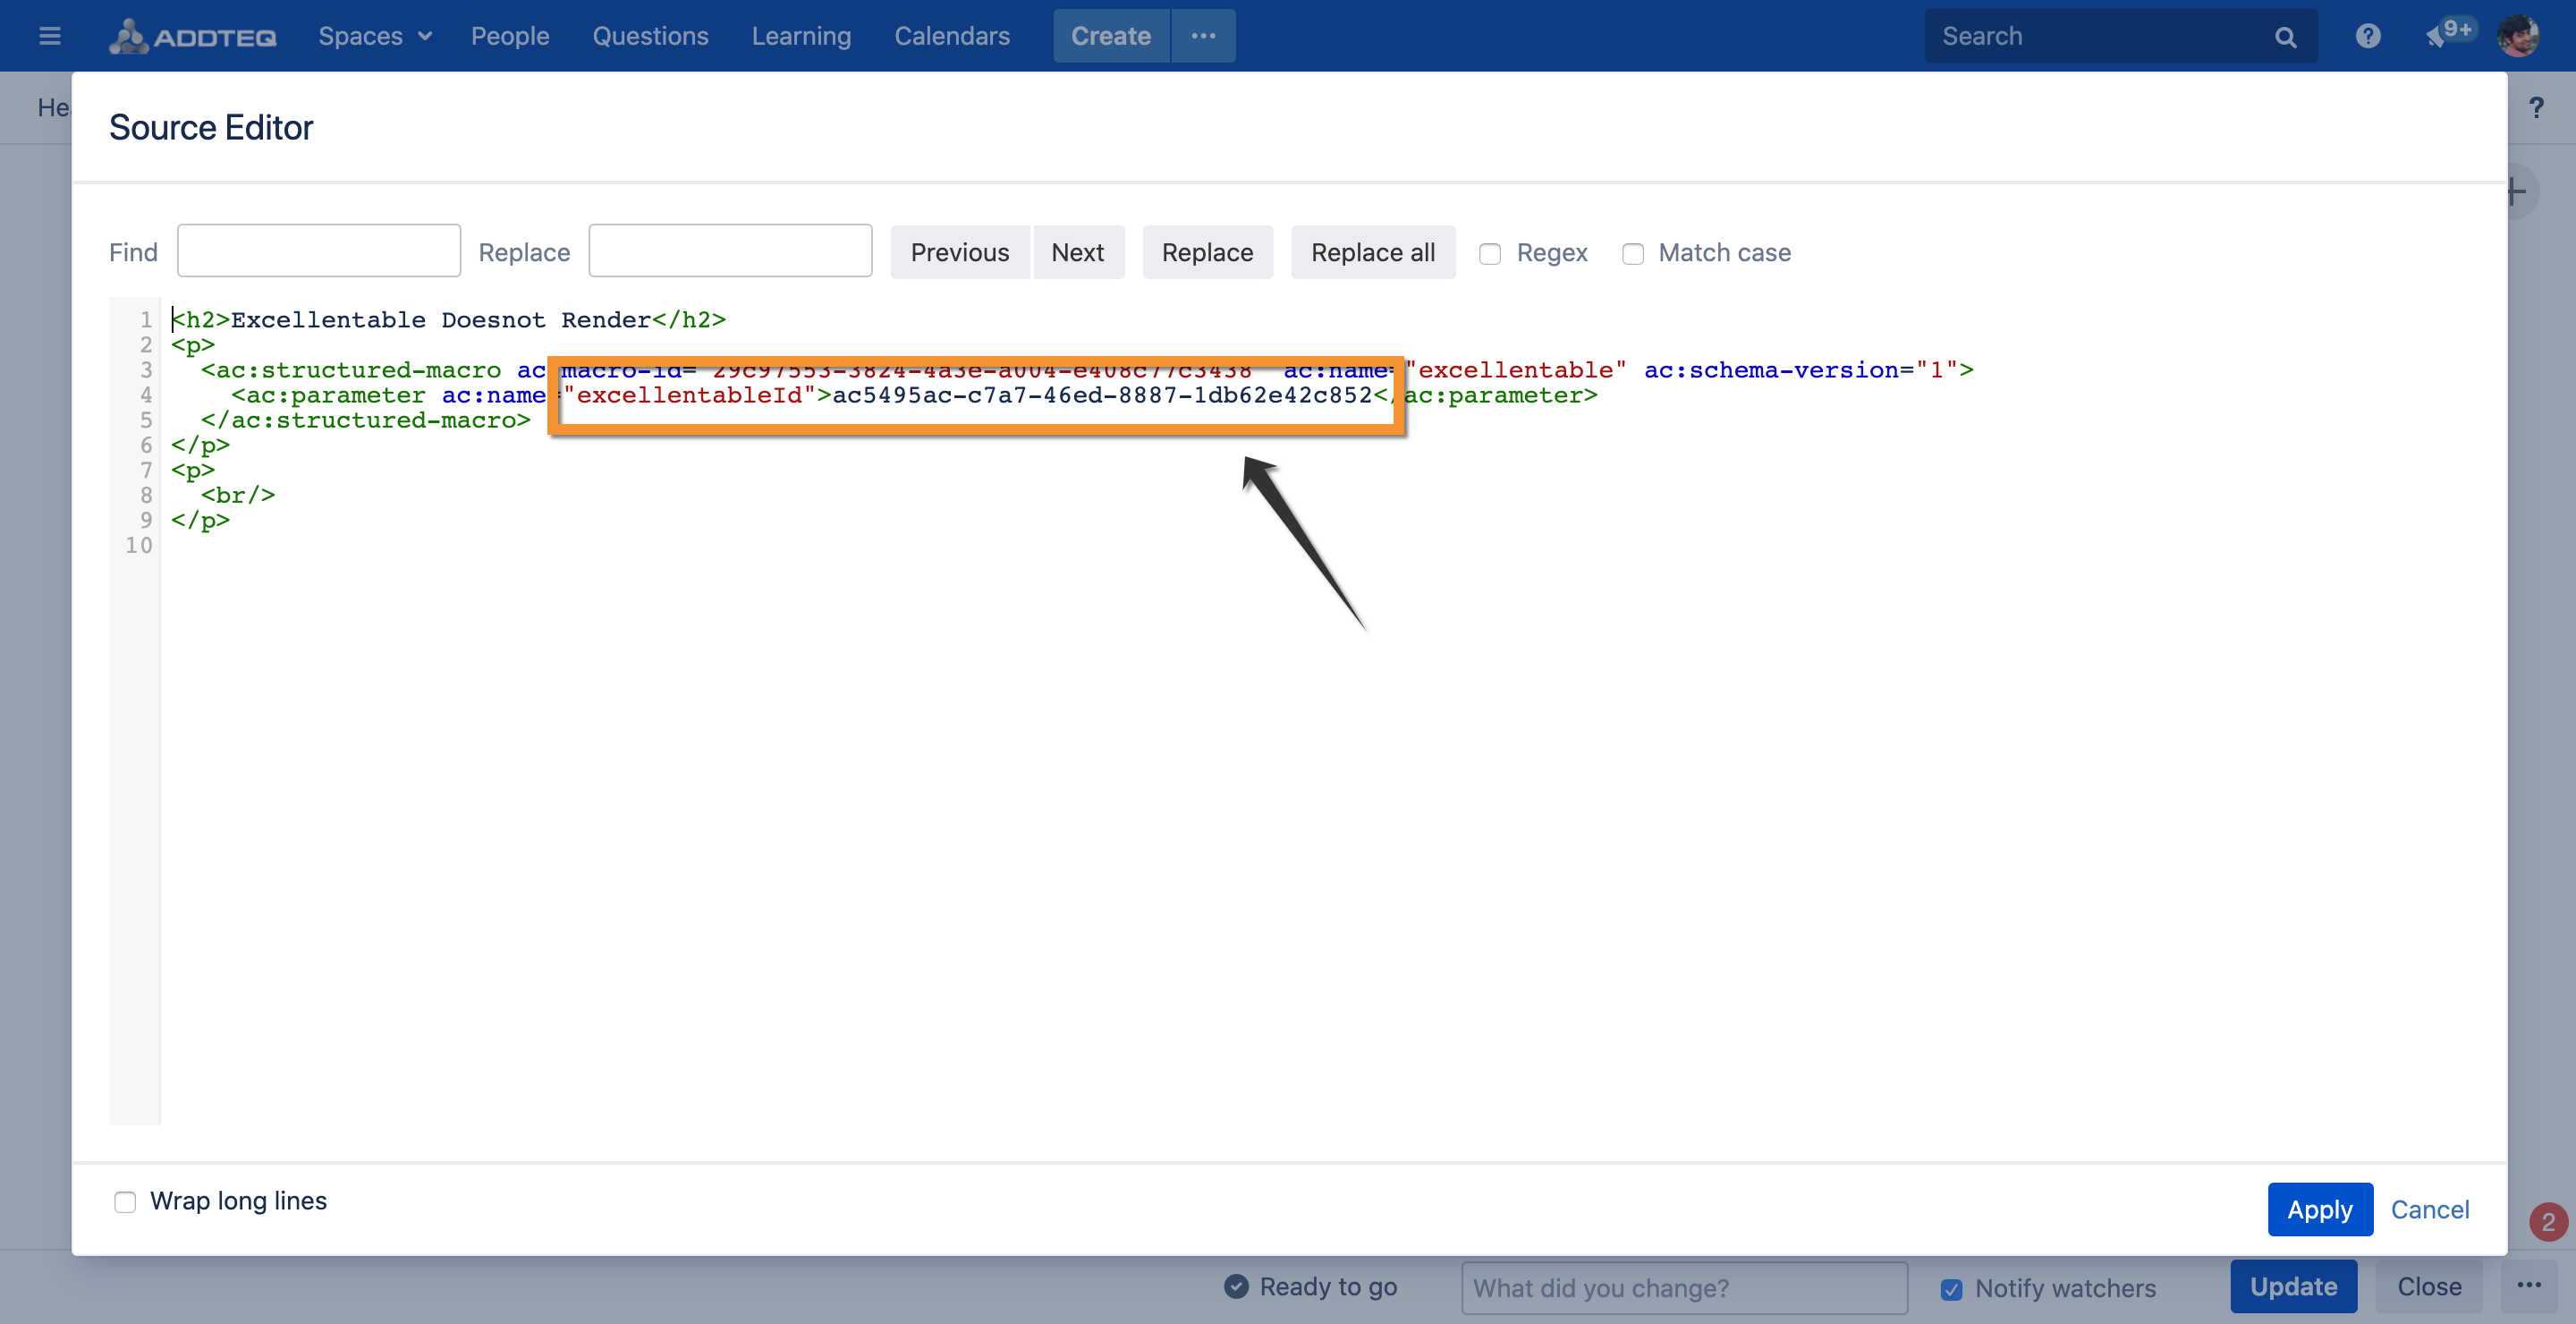This screenshot has height=1324, width=2576.
Task: Click into the Replace text field
Action: click(730, 251)
